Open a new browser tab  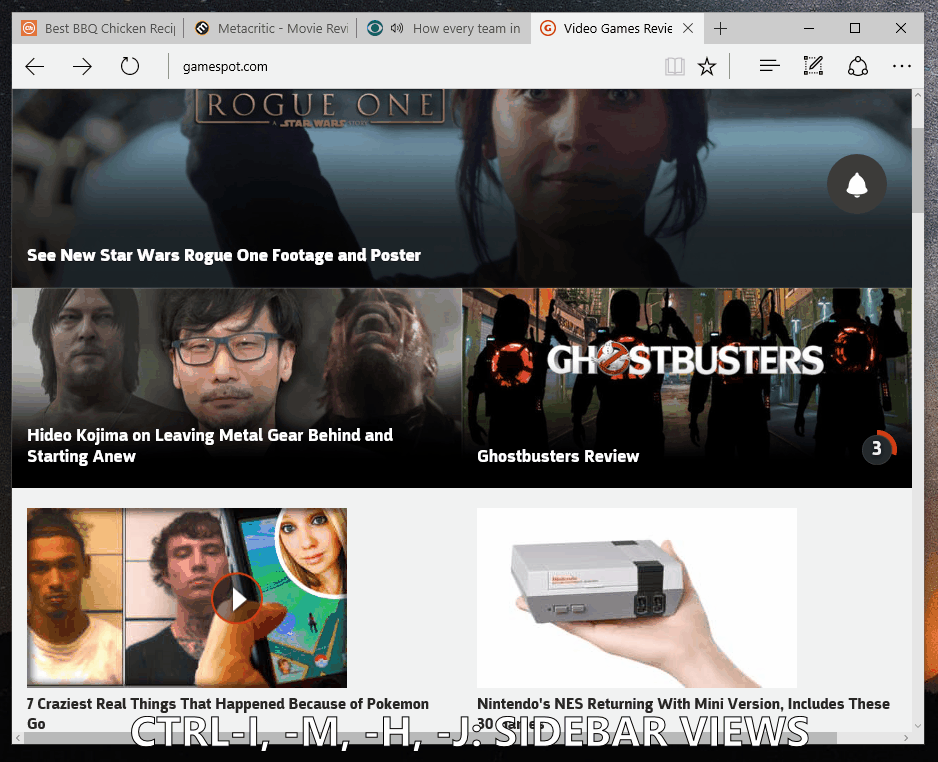point(720,28)
